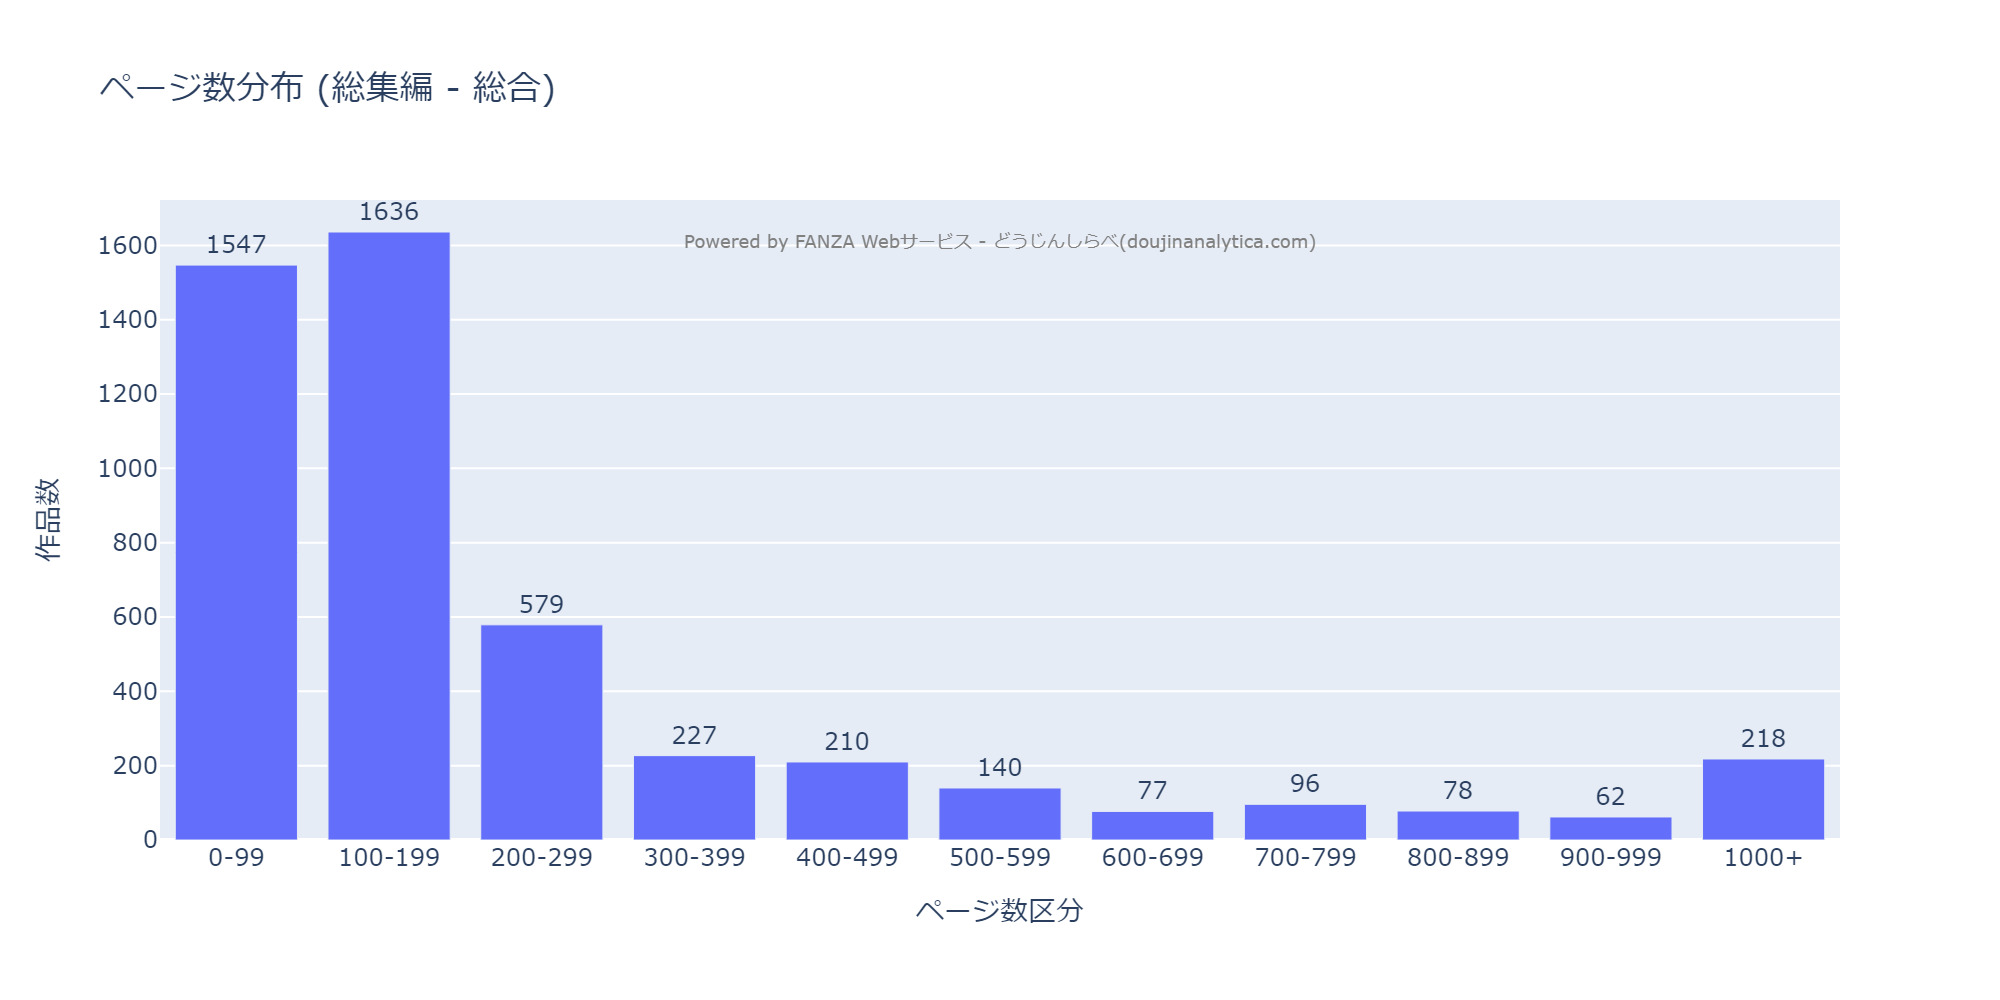
Task: Select the 500-599 bar
Action: click(999, 814)
